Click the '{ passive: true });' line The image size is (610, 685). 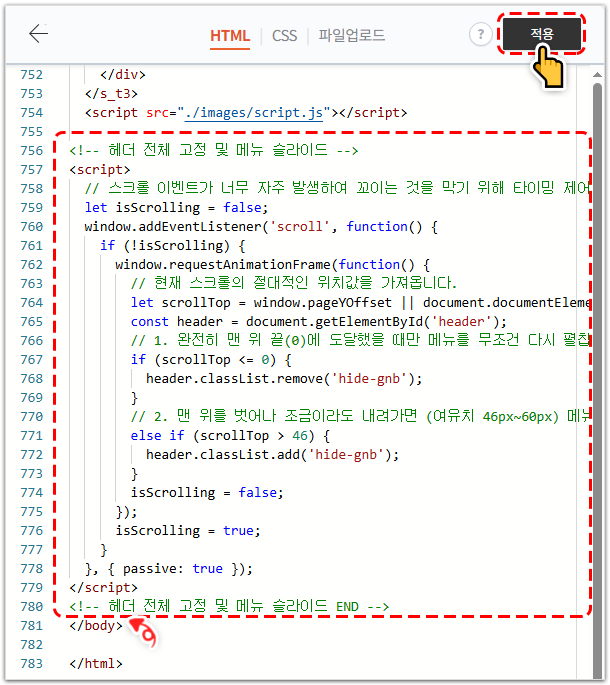click(169, 569)
